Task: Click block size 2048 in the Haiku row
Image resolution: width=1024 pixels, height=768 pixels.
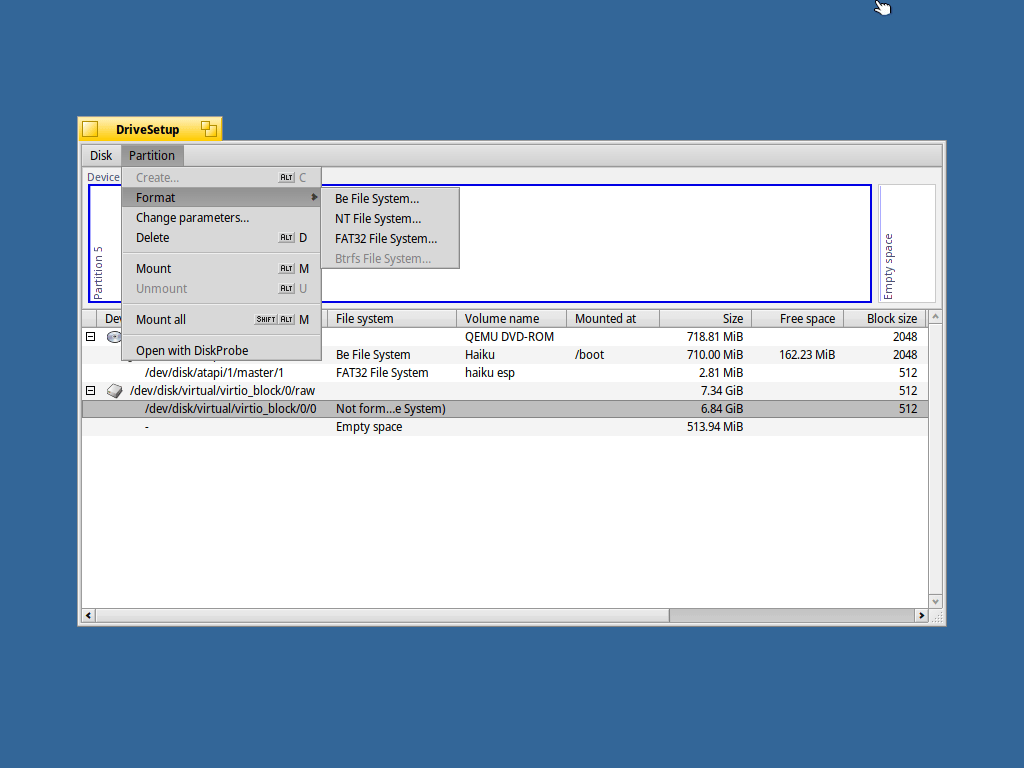Action: click(905, 355)
